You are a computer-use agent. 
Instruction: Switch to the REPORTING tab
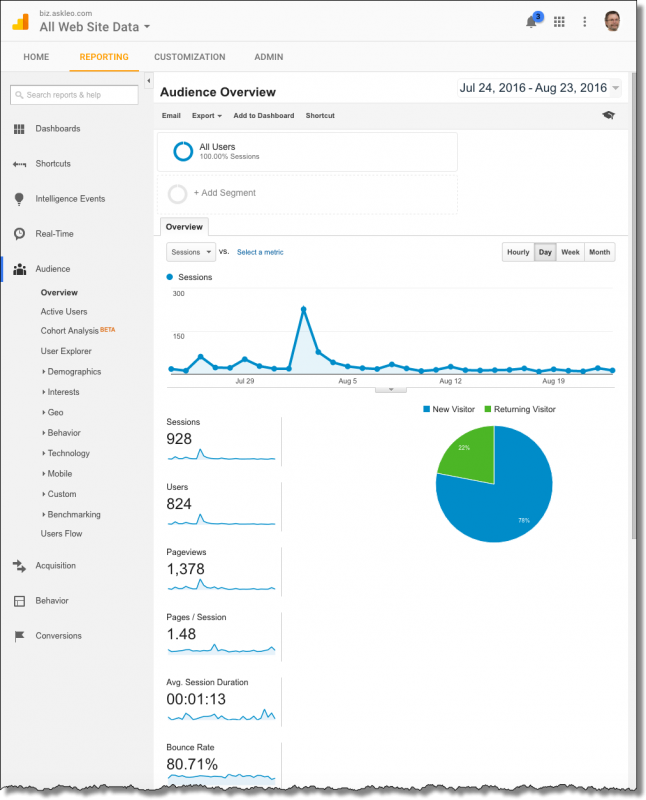104,57
